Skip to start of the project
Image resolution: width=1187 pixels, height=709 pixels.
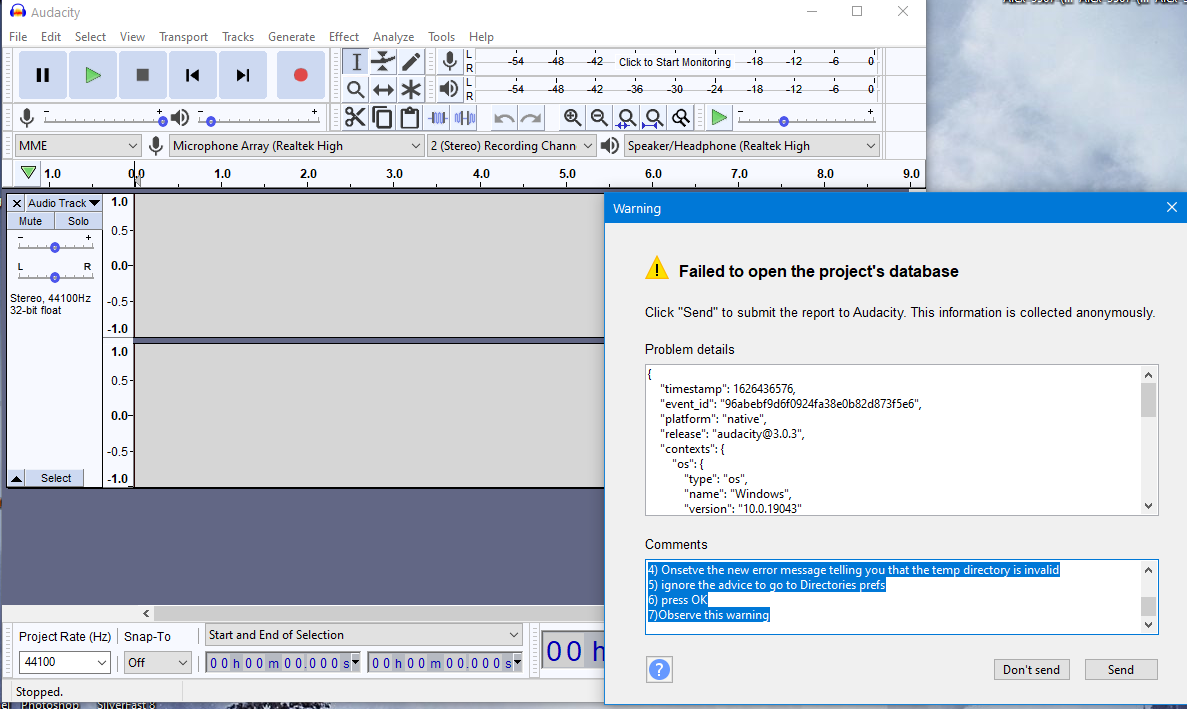click(192, 75)
